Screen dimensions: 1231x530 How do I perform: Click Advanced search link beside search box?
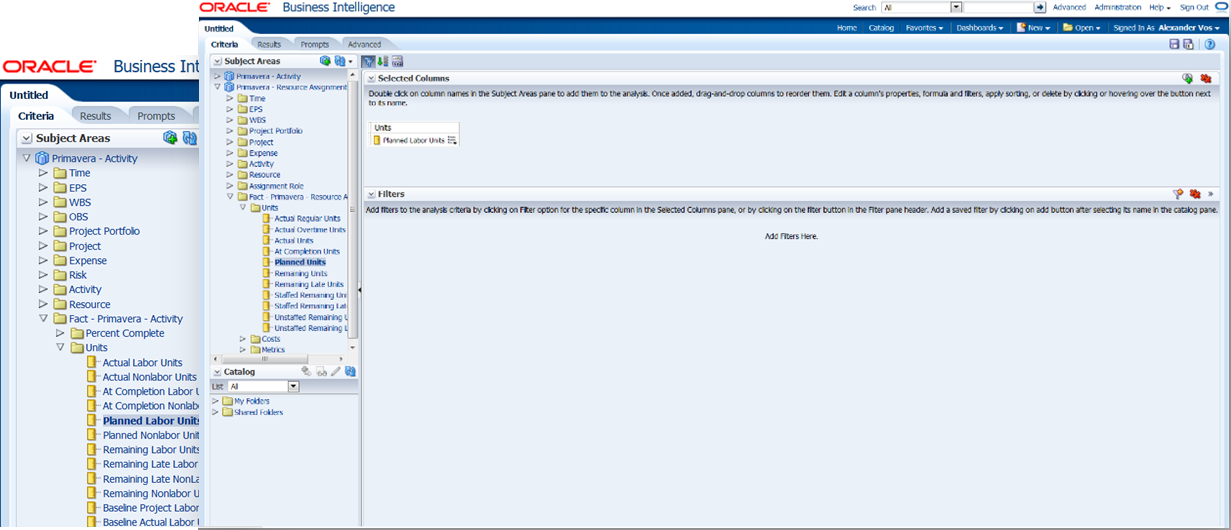tap(1069, 7)
